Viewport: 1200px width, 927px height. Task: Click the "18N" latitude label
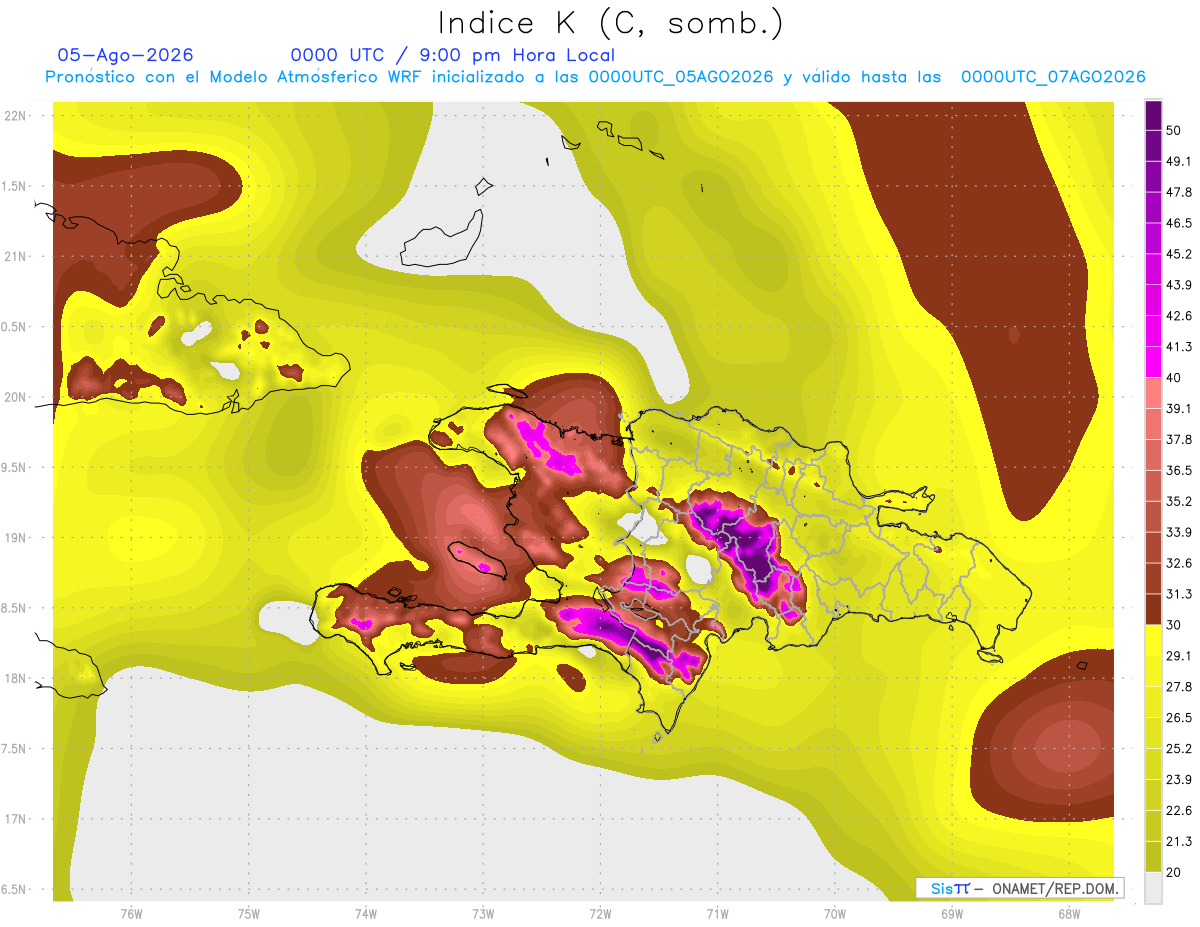(15, 678)
